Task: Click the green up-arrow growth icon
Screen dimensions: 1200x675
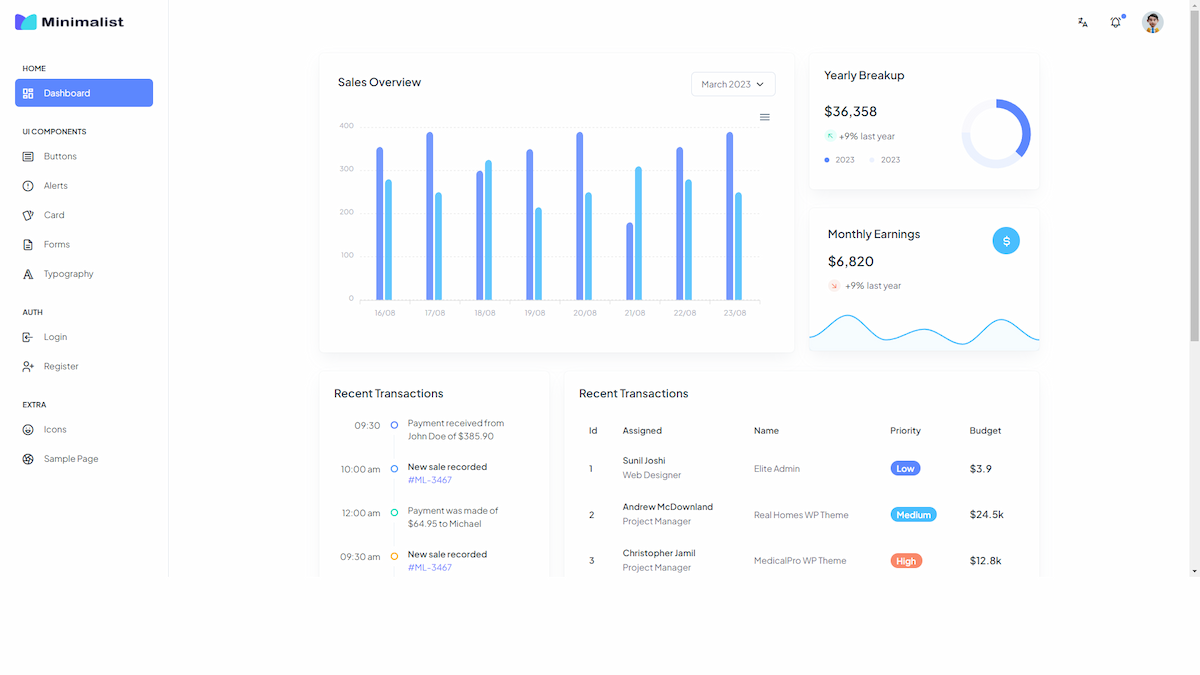Action: tap(830, 136)
